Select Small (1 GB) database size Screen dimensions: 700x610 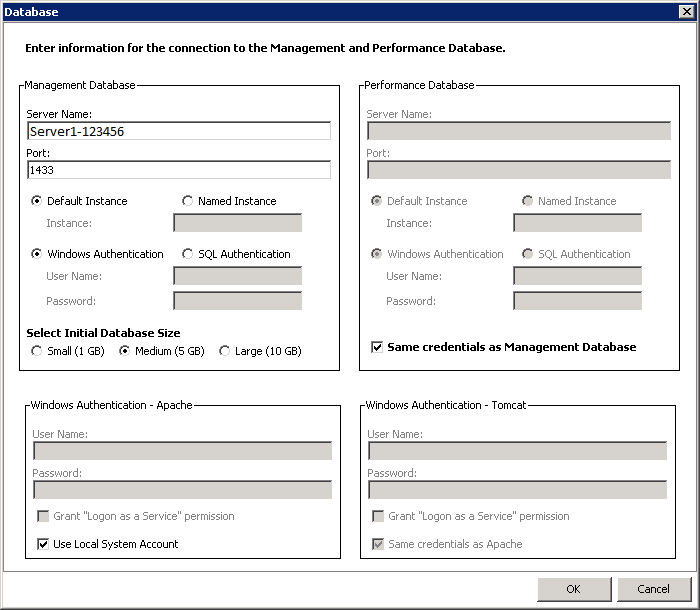[x=37, y=351]
